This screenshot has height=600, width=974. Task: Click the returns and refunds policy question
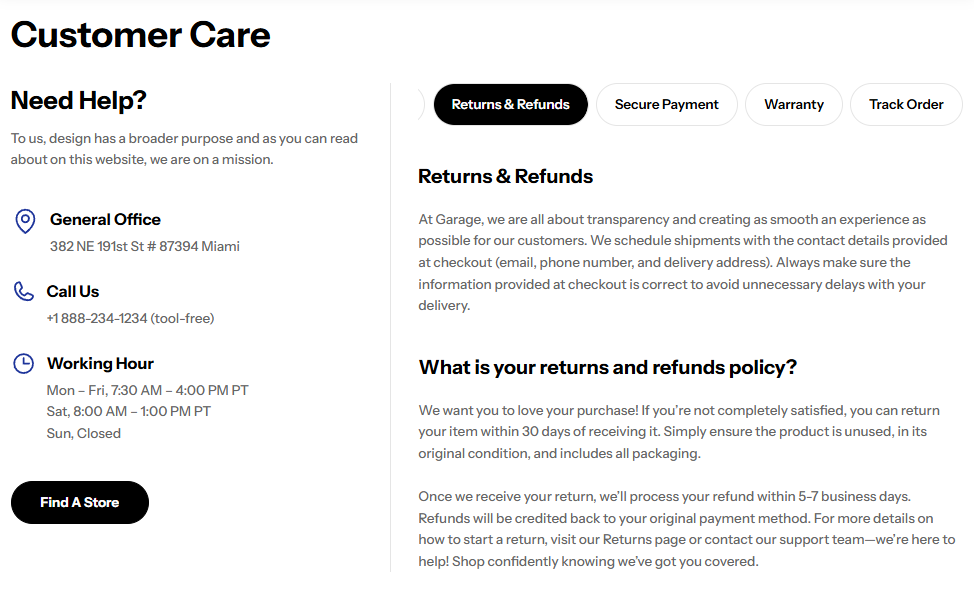click(608, 368)
